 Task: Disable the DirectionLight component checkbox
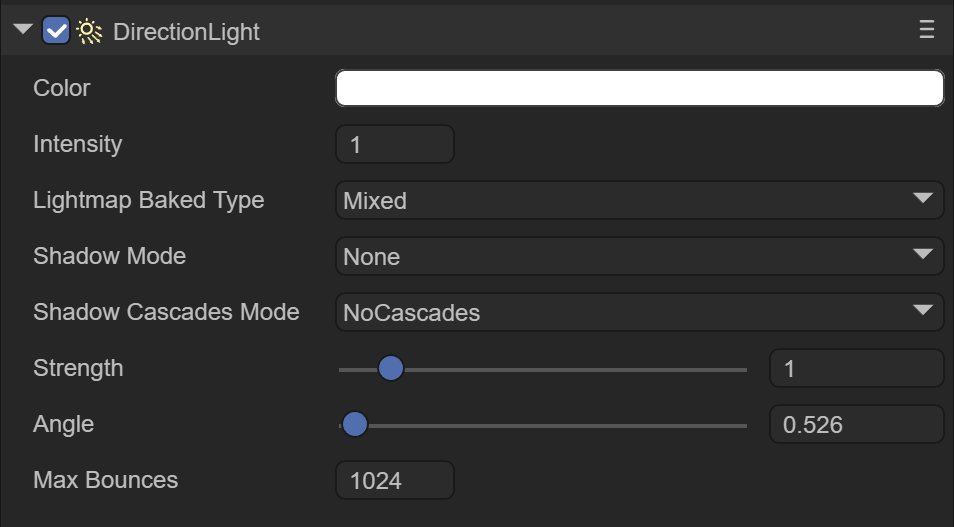(57, 32)
